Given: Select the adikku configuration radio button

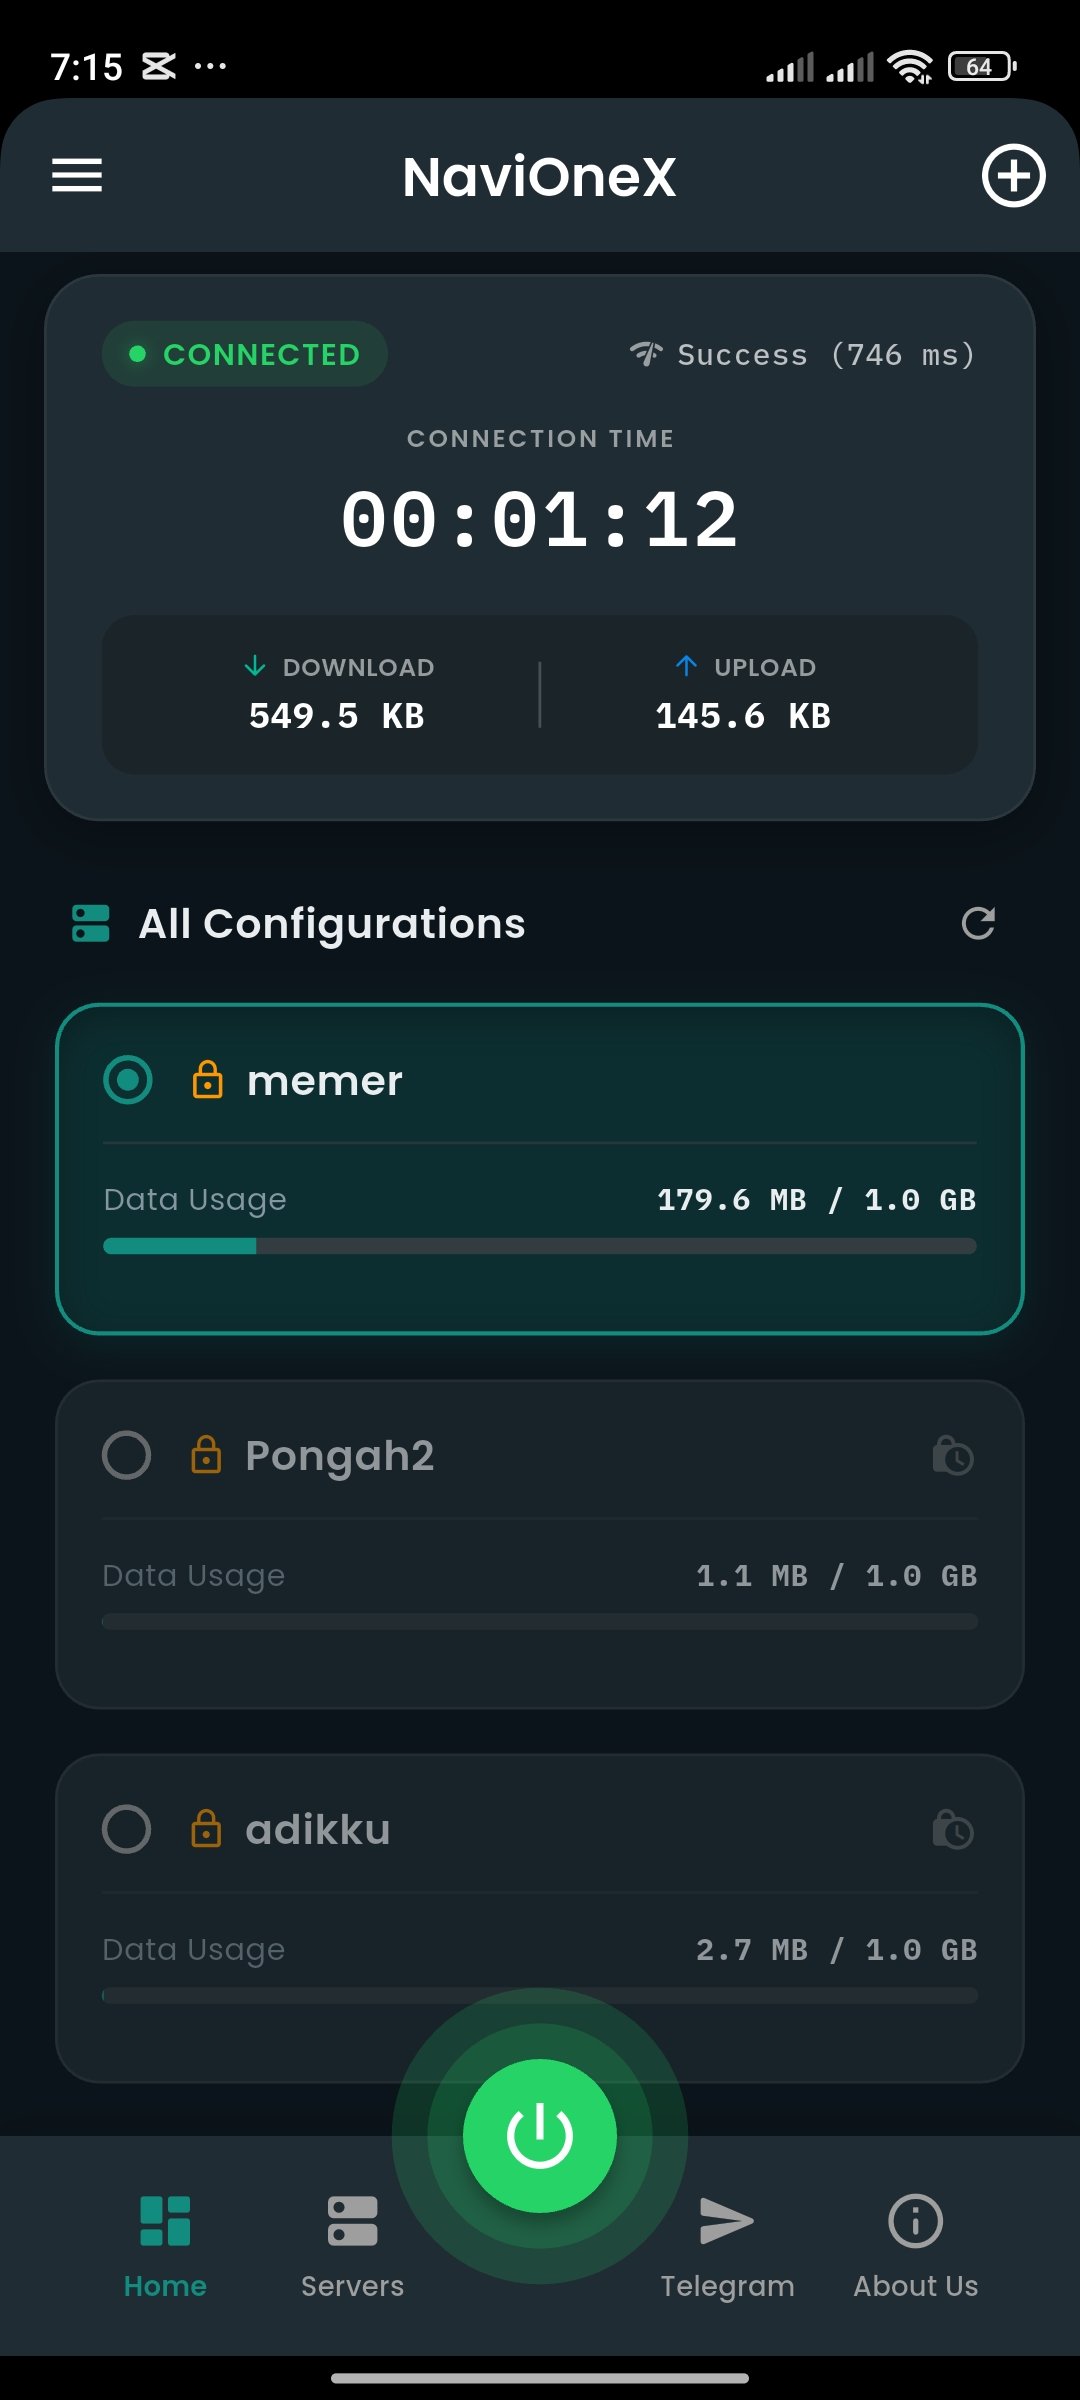Looking at the screenshot, I should pos(127,1830).
